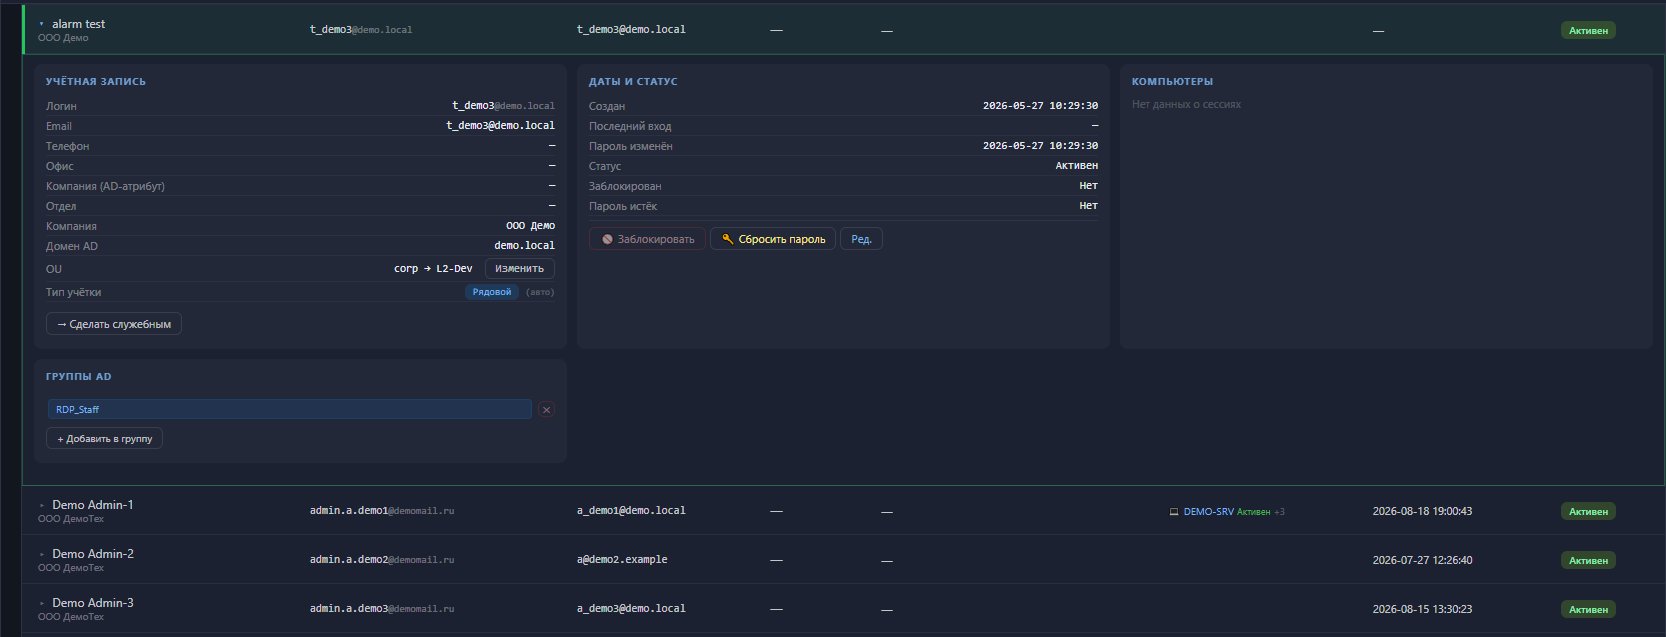Select the RDP_Staff group entry
1666x637 pixels.
click(x=290, y=409)
